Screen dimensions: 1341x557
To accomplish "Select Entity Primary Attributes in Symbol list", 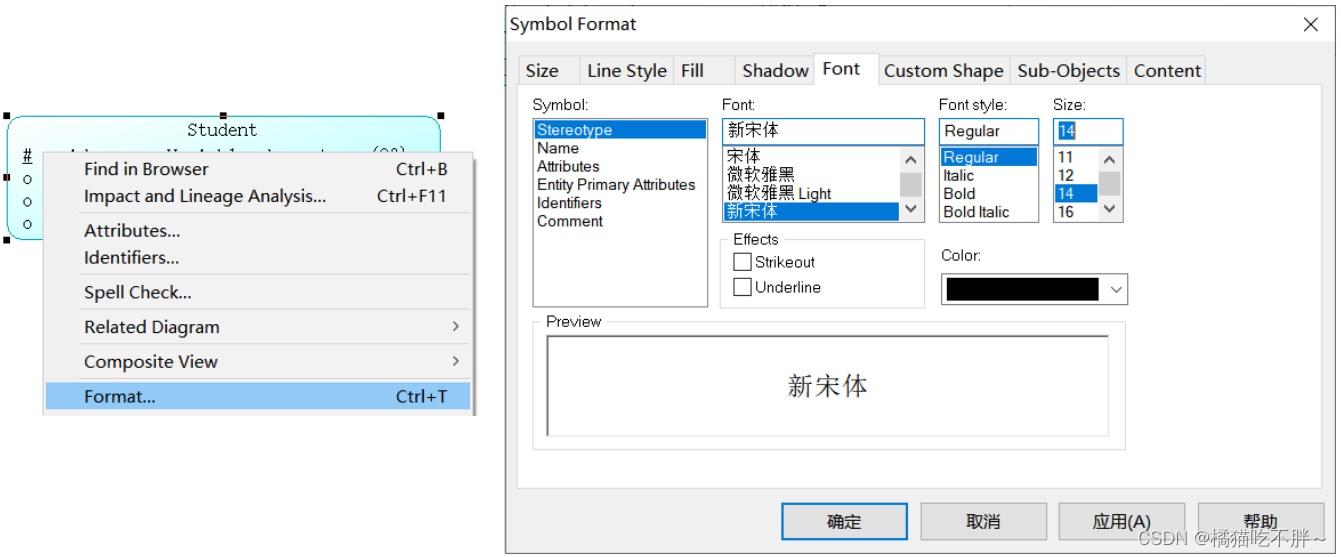I will point(616,185).
